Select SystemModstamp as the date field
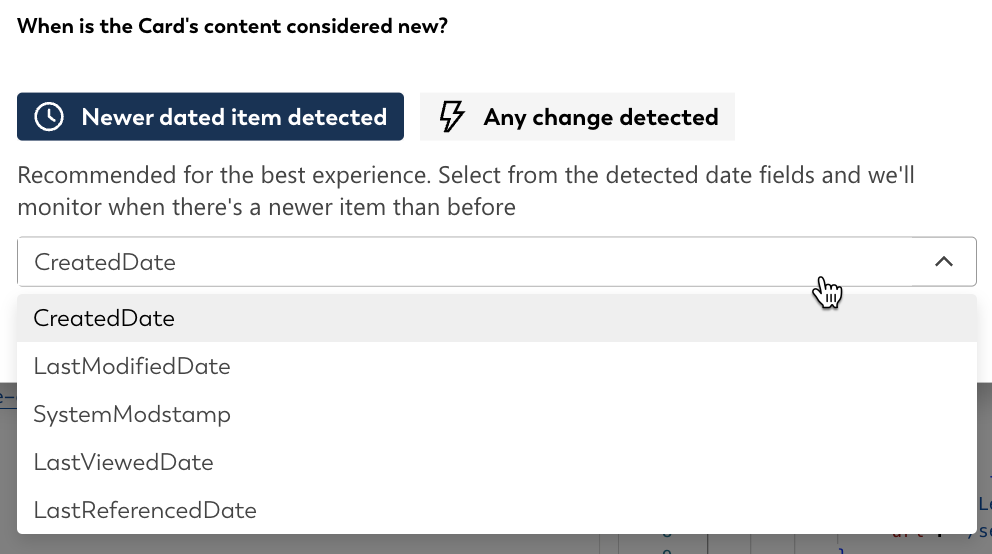Image resolution: width=992 pixels, height=554 pixels. (x=497, y=414)
